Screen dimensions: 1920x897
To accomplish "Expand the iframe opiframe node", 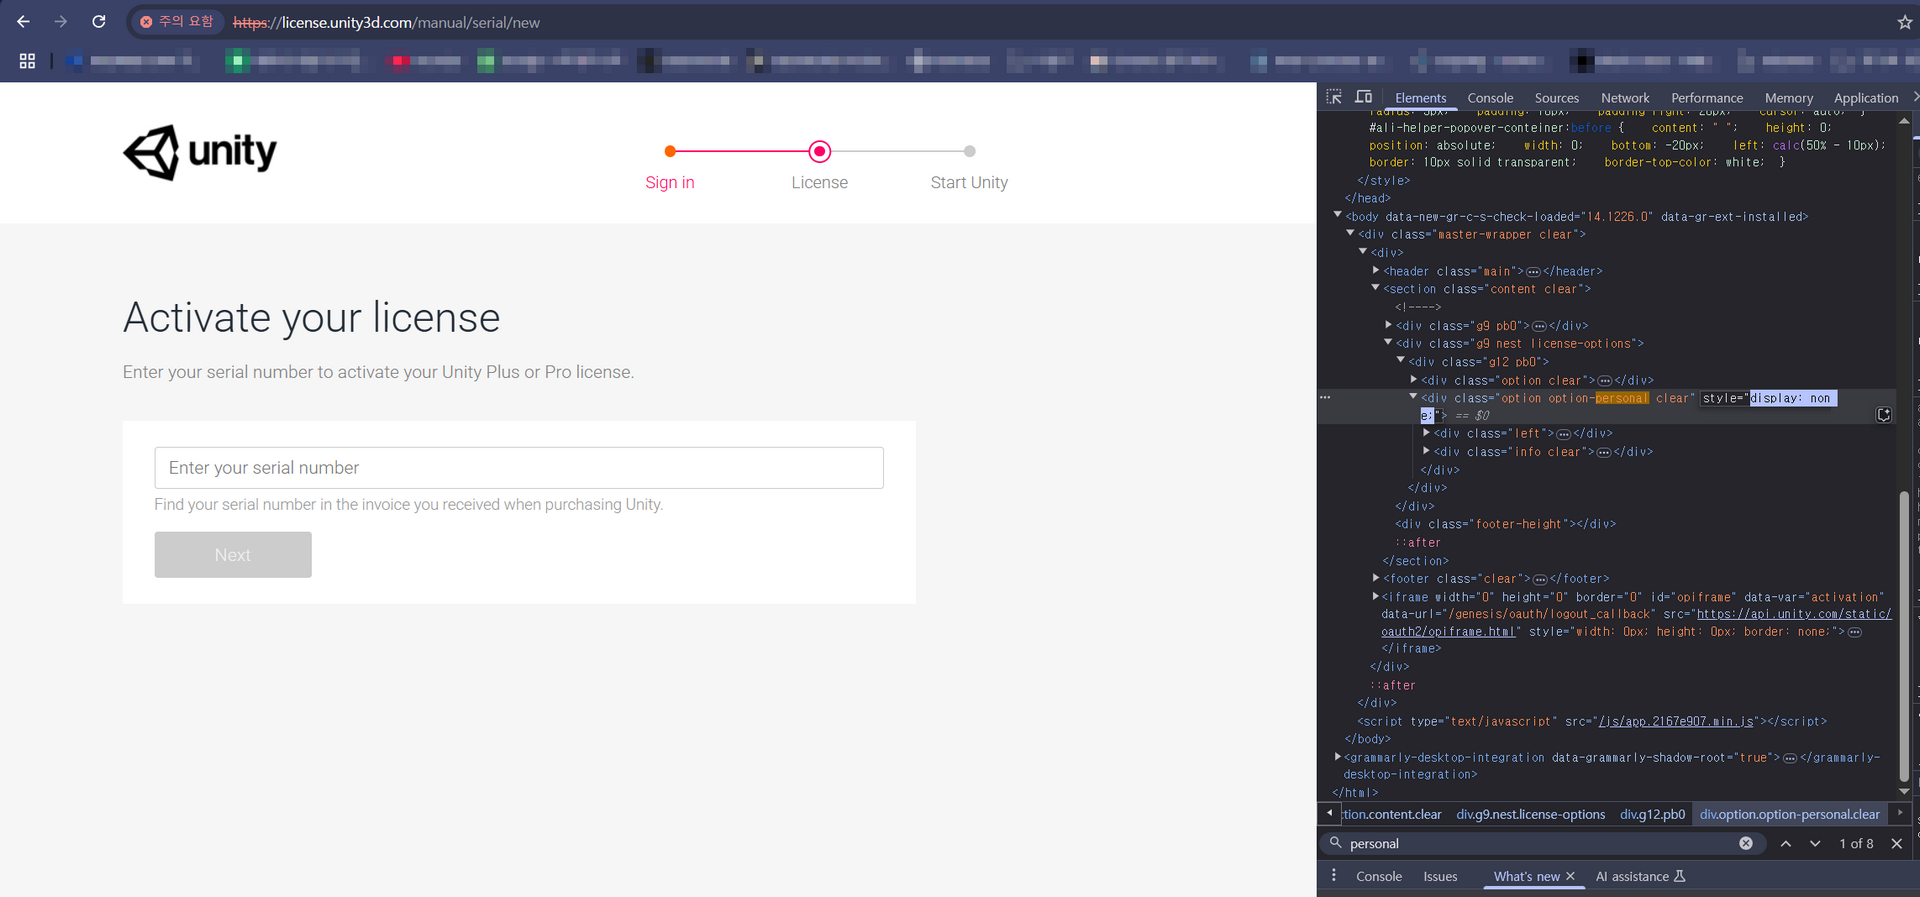I will coord(1376,596).
